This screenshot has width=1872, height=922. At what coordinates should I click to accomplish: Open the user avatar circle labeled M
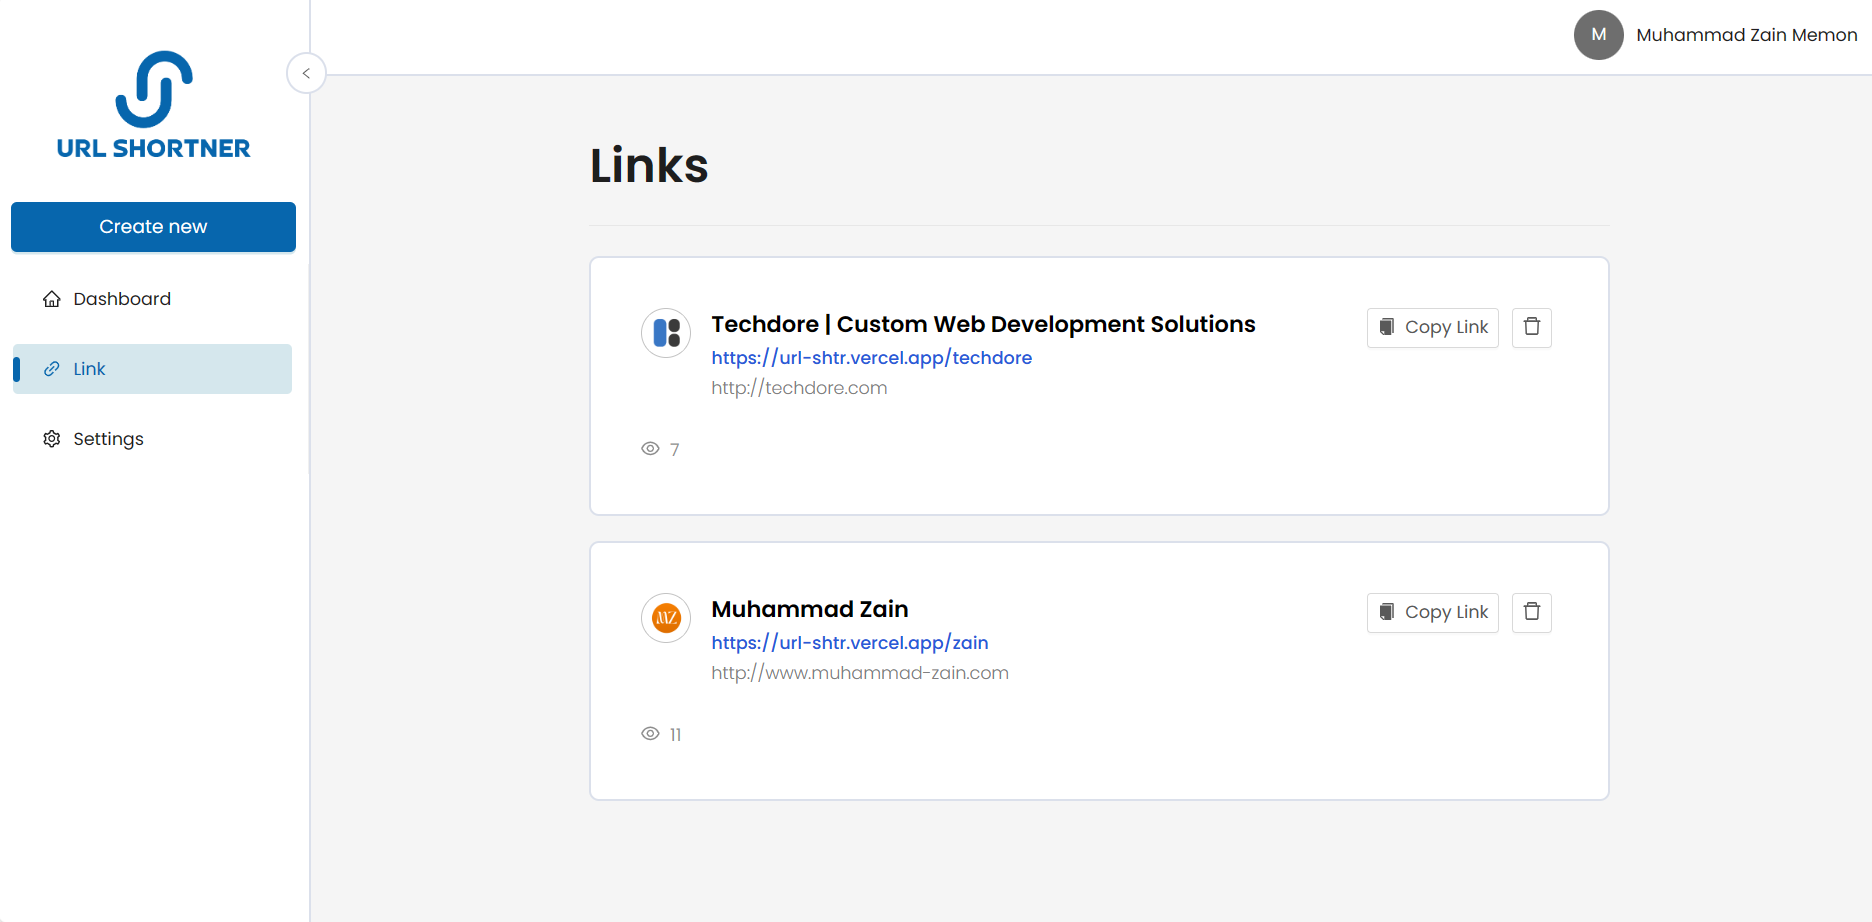tap(1598, 34)
